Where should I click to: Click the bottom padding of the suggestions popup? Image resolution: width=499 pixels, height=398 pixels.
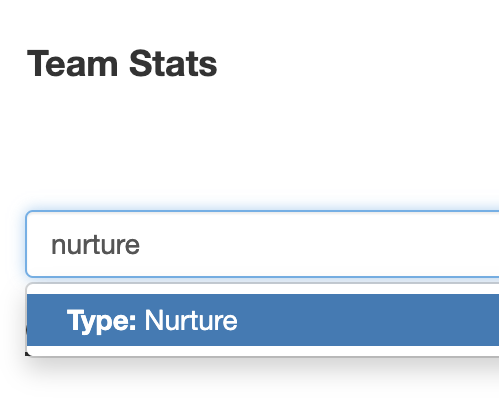[x=263, y=350]
